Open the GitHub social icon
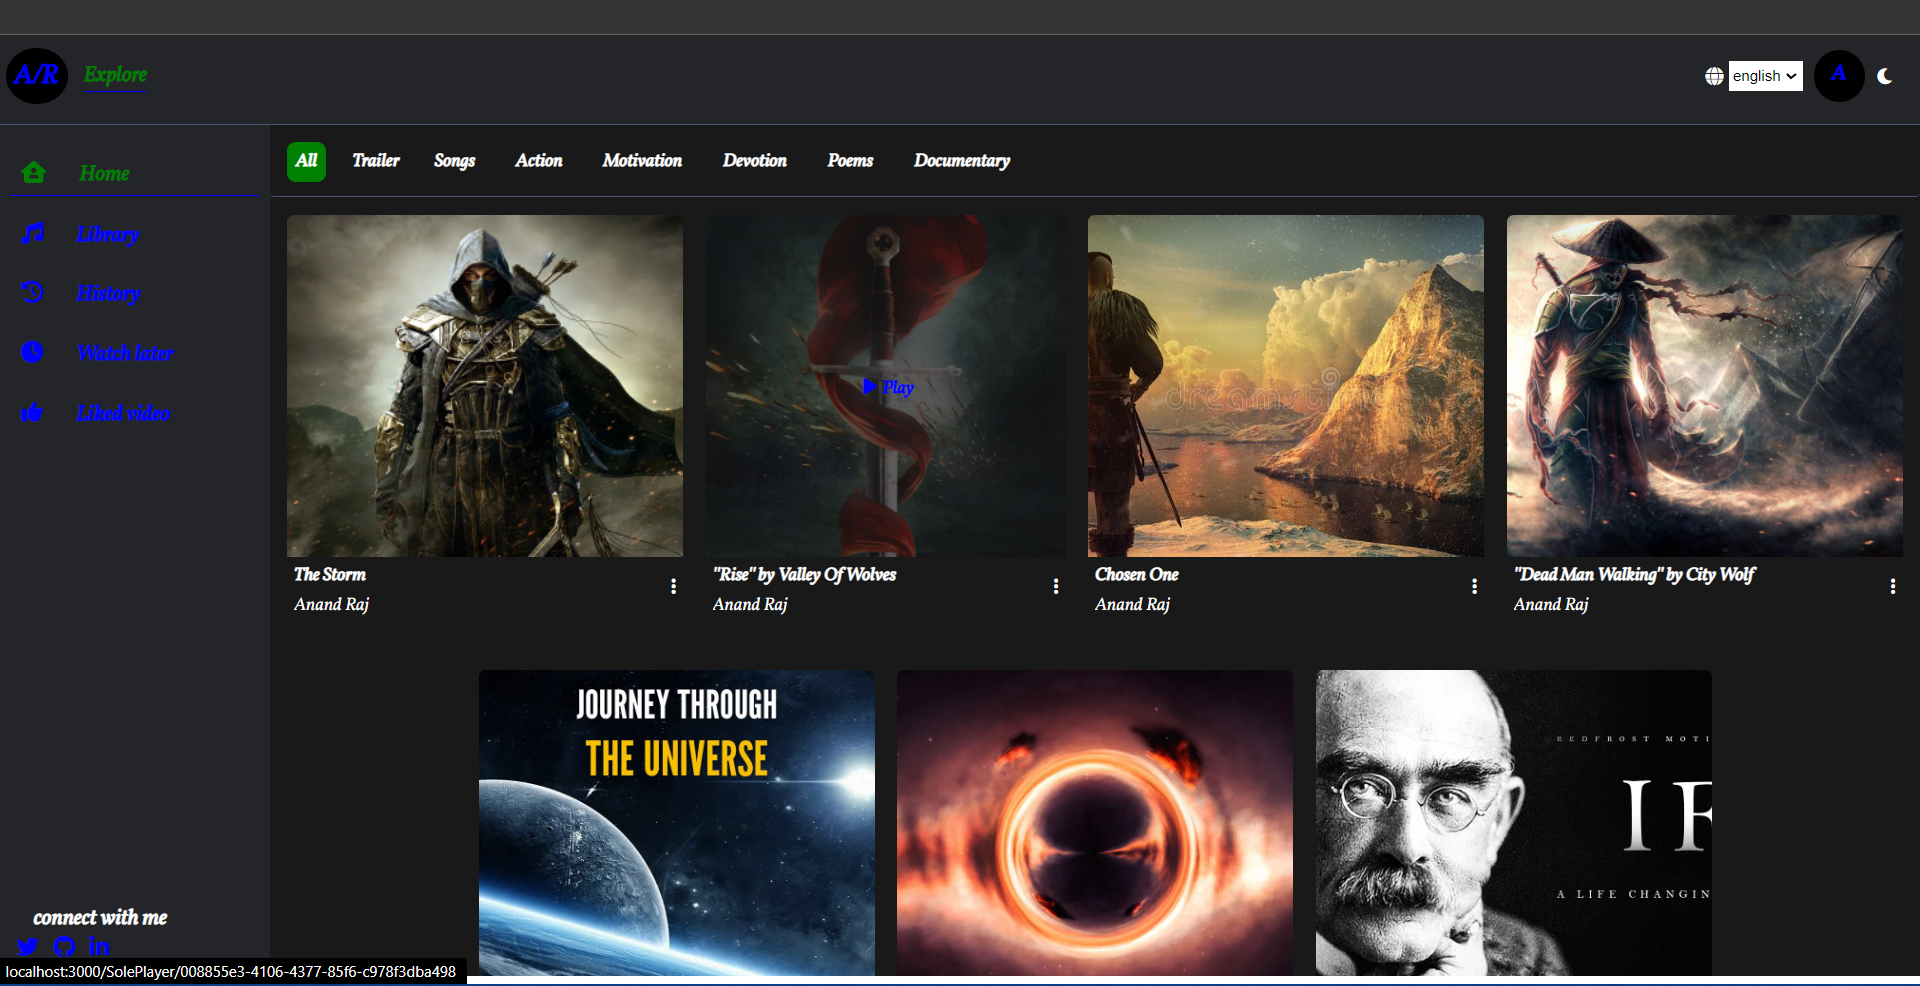This screenshot has height=986, width=1920. 64,946
